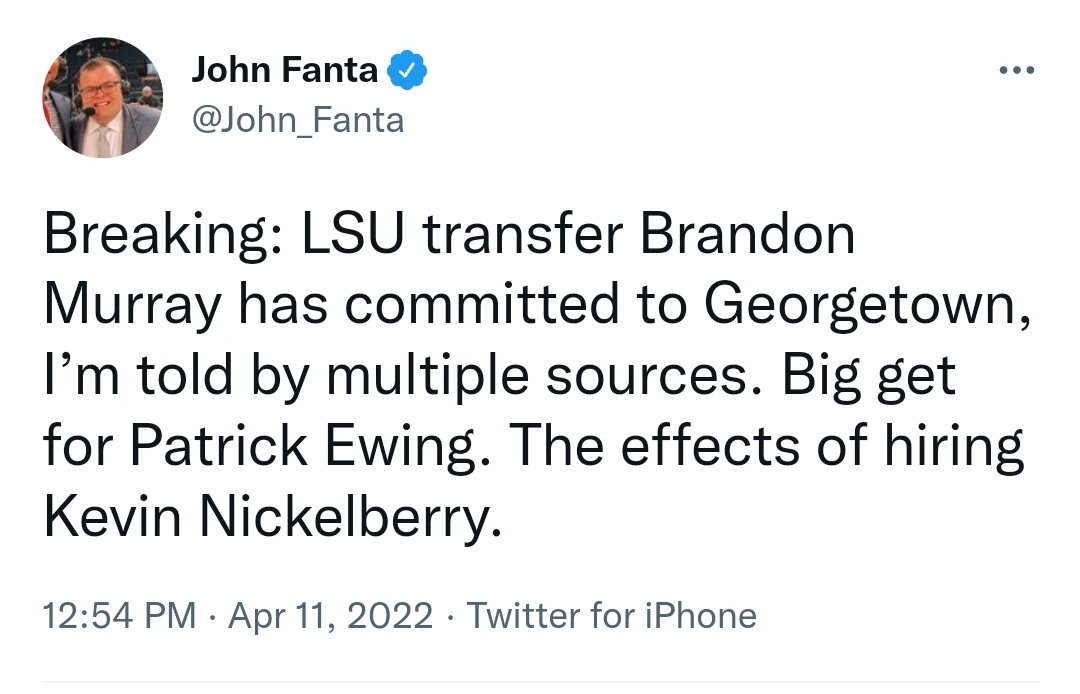Click the word hiring in the tweet
This screenshot has width=1080, height=694.
click(954, 446)
